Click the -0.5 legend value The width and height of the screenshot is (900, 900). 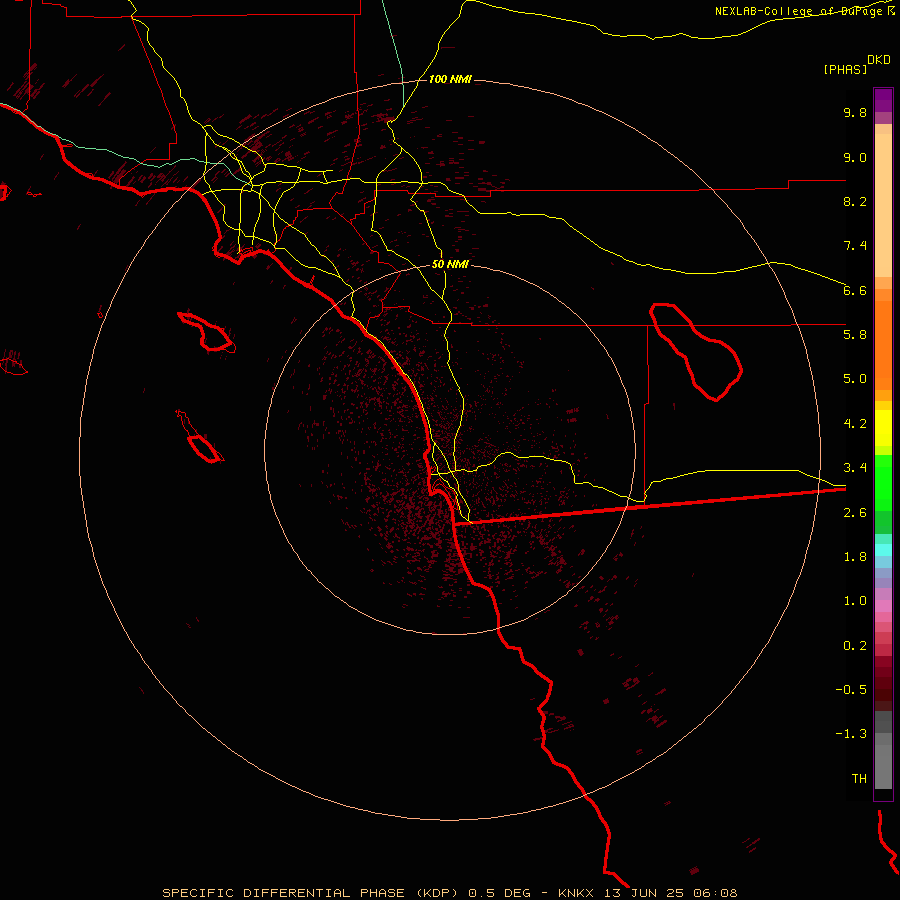[x=851, y=689]
